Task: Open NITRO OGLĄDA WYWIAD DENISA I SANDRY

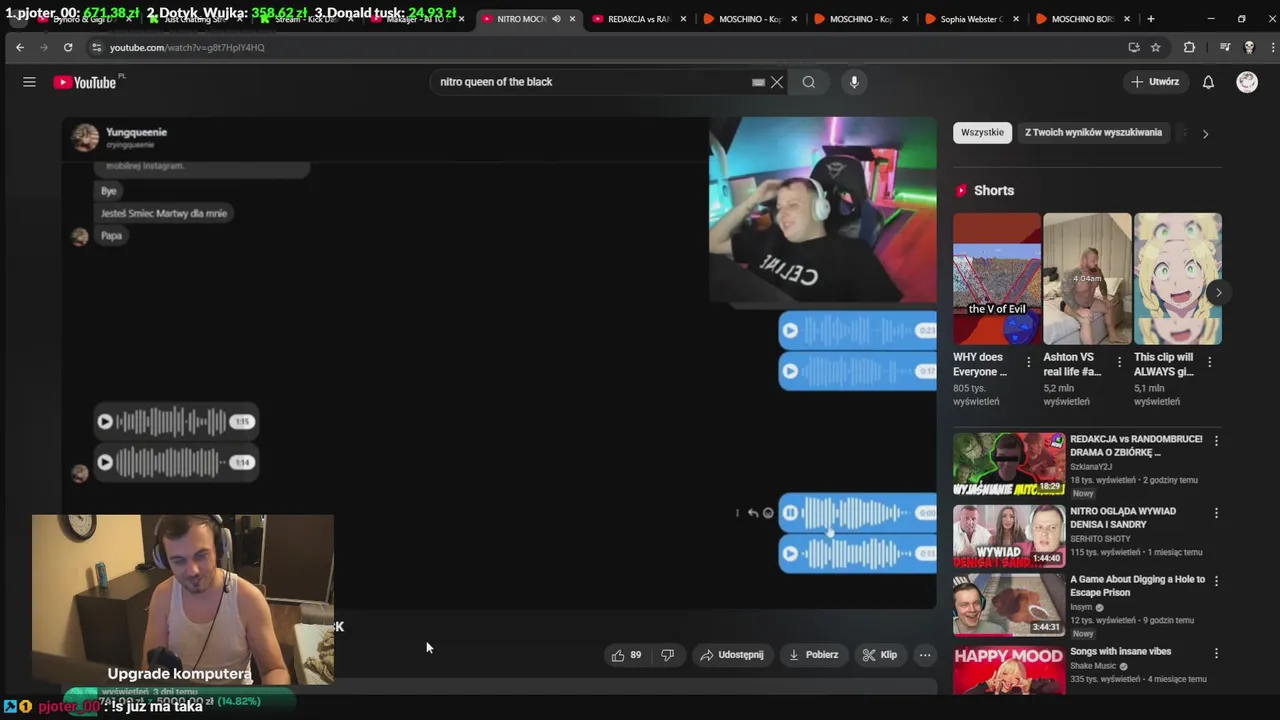Action: 1123,517
